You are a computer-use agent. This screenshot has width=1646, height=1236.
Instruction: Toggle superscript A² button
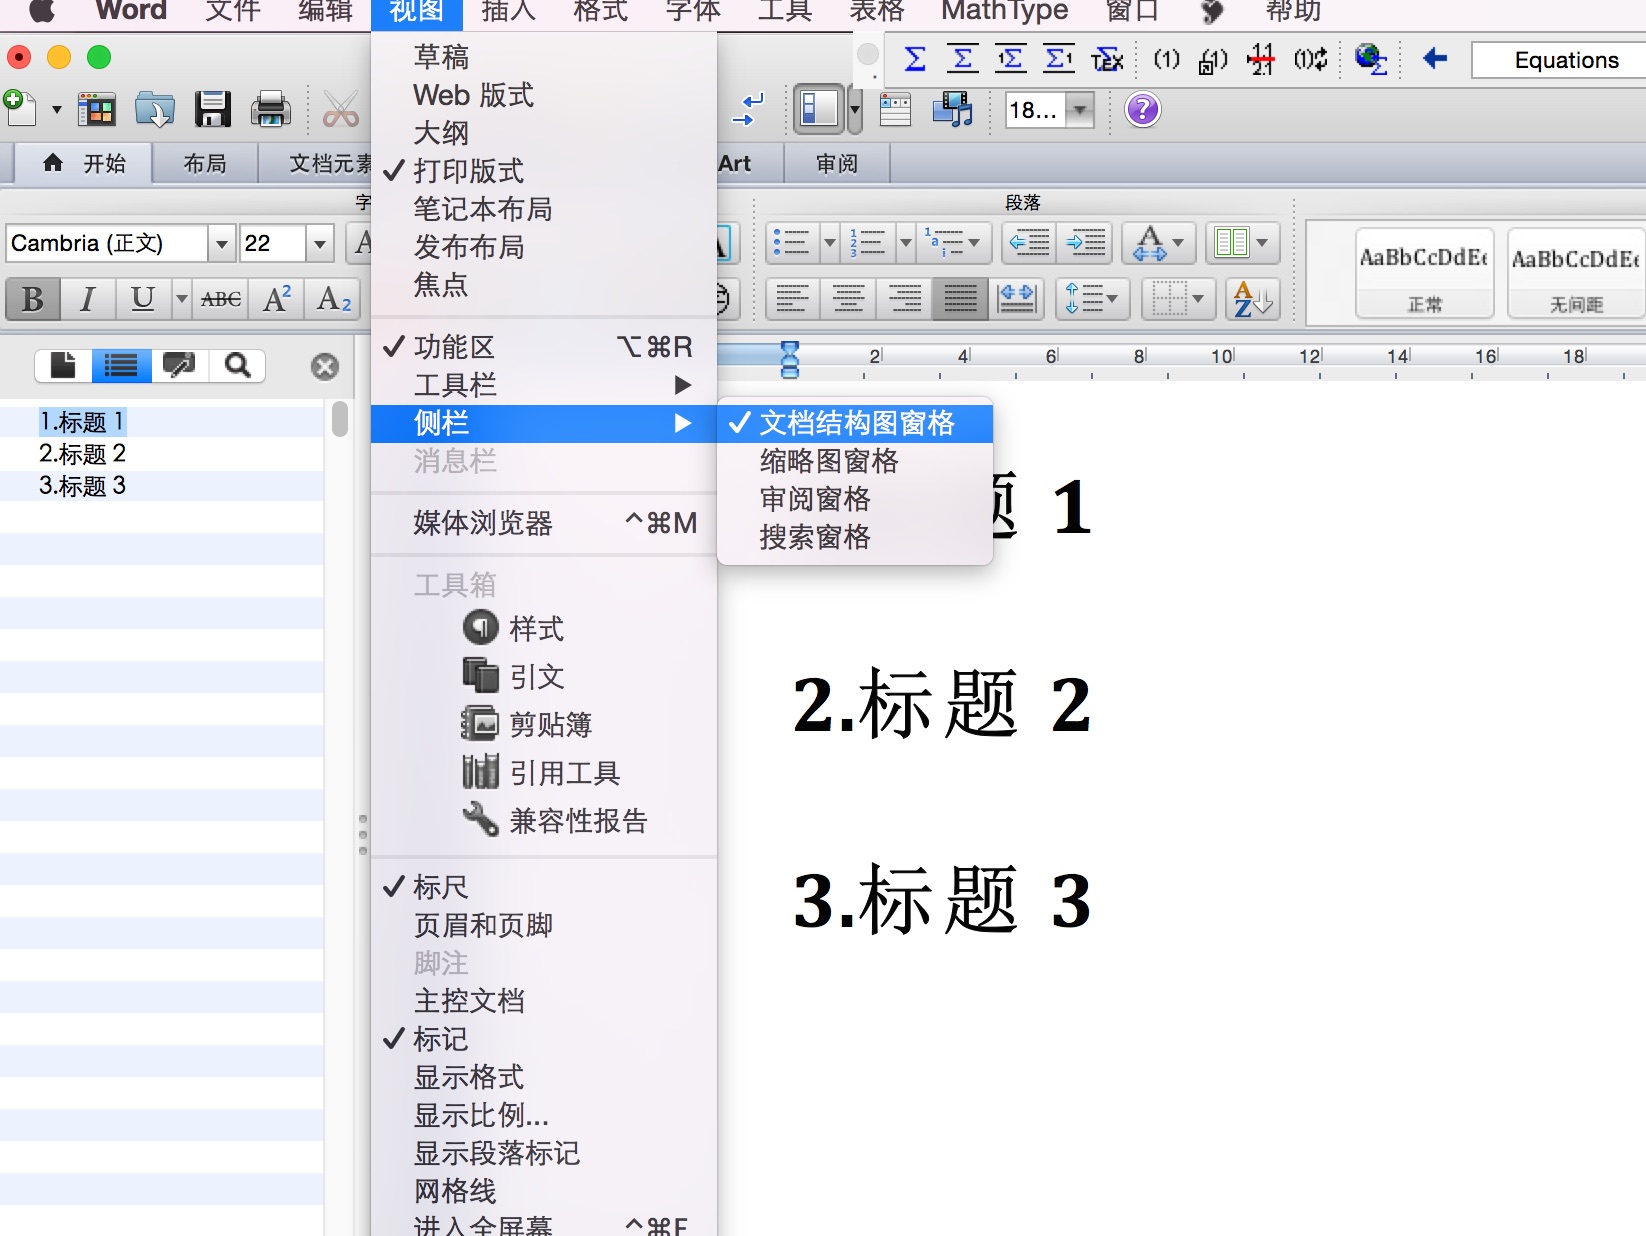tap(277, 298)
